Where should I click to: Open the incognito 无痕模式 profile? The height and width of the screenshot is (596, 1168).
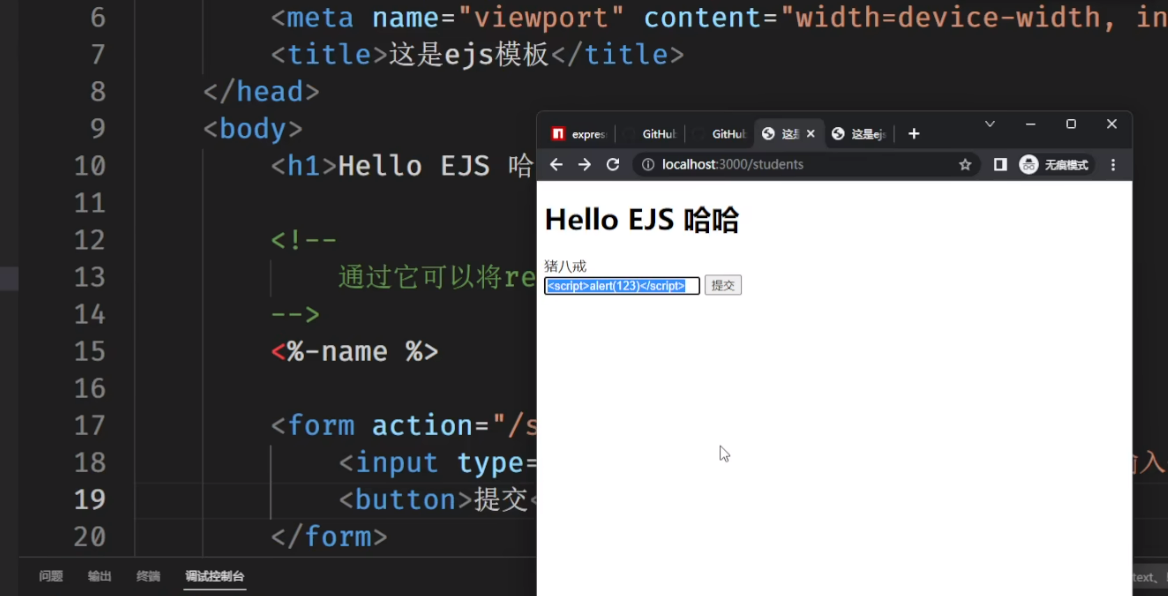pyautogui.click(x=1055, y=165)
